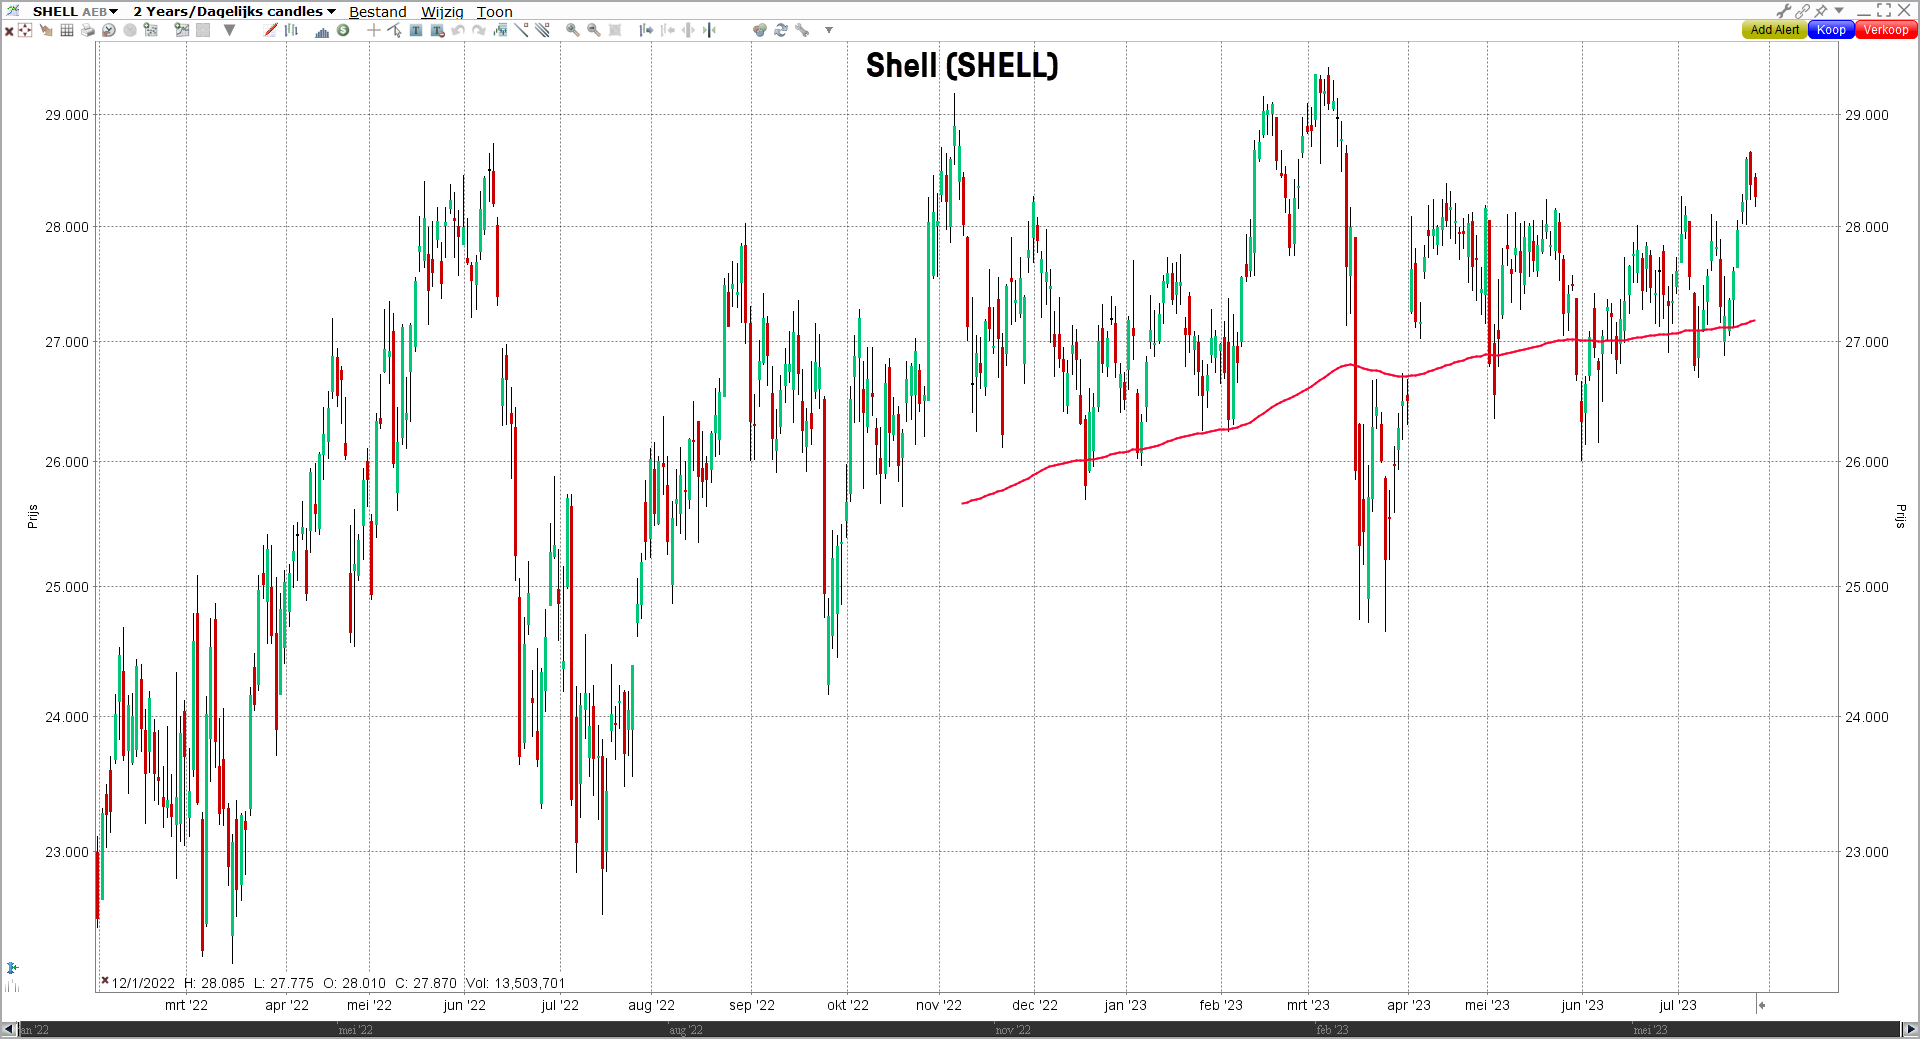Select the red pencil drawing tool
The image size is (1920, 1039).
(x=271, y=30)
